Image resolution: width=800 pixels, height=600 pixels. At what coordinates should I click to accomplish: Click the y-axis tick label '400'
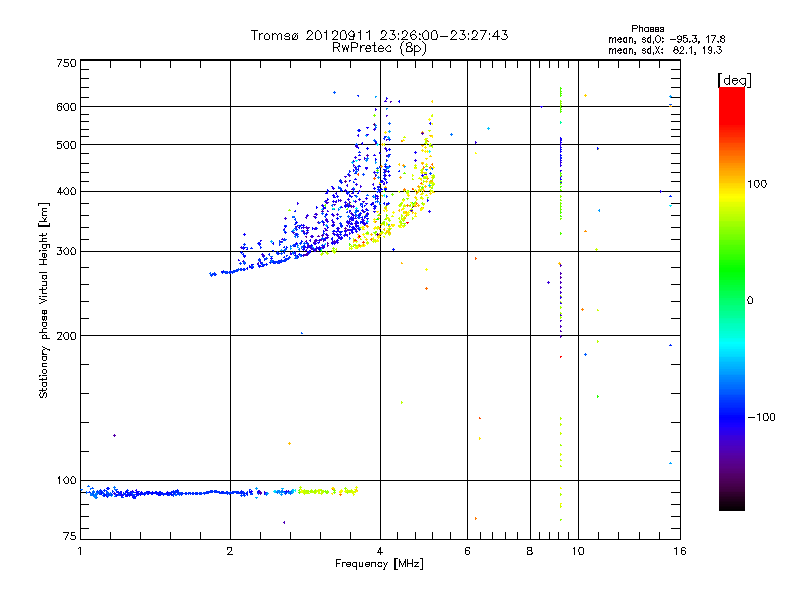[x=66, y=191]
